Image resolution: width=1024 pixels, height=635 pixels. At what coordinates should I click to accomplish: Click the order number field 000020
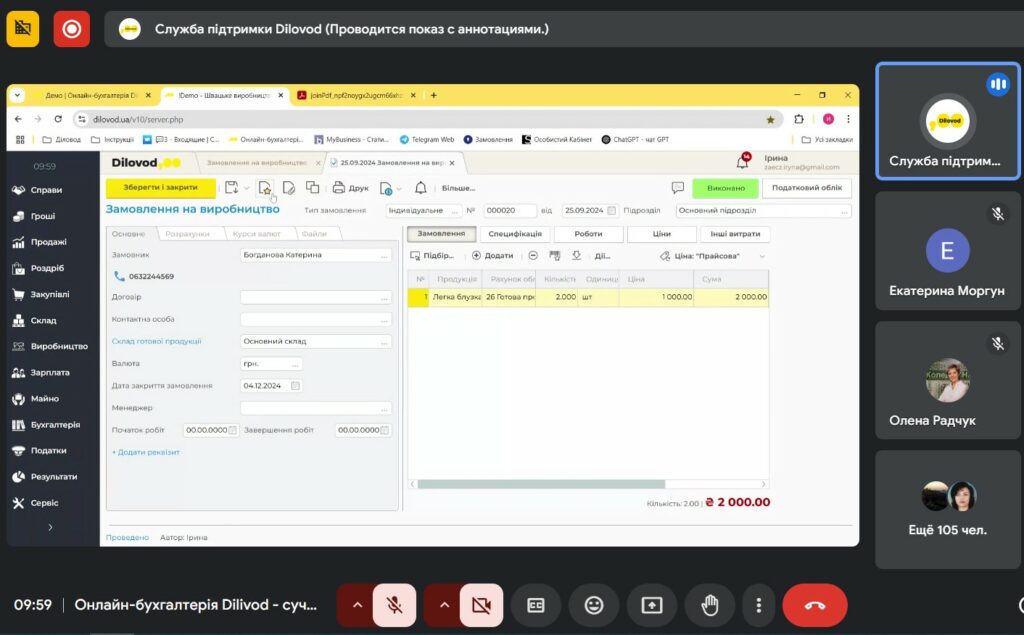[x=509, y=210]
